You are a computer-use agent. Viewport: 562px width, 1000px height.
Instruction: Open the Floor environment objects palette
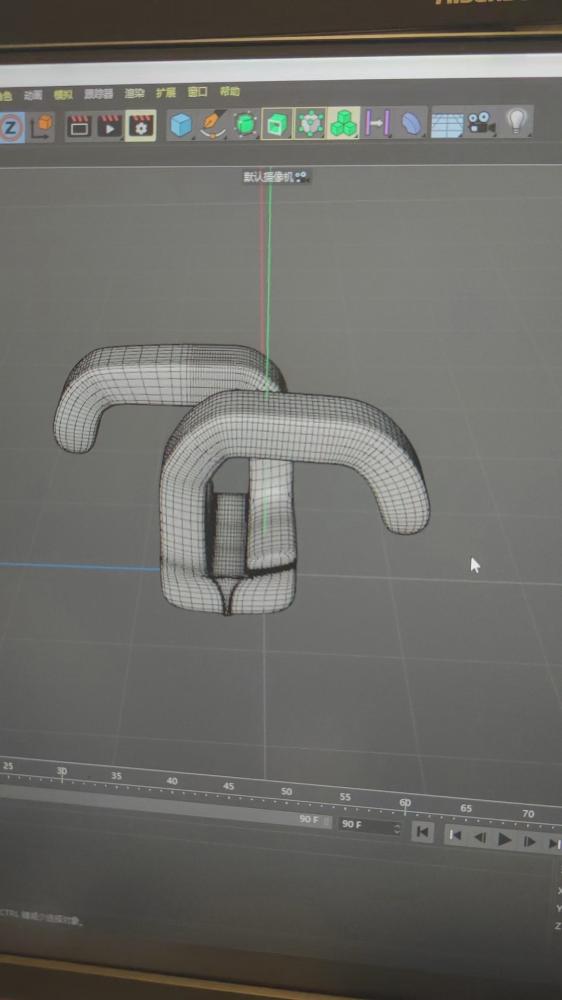[x=447, y=122]
